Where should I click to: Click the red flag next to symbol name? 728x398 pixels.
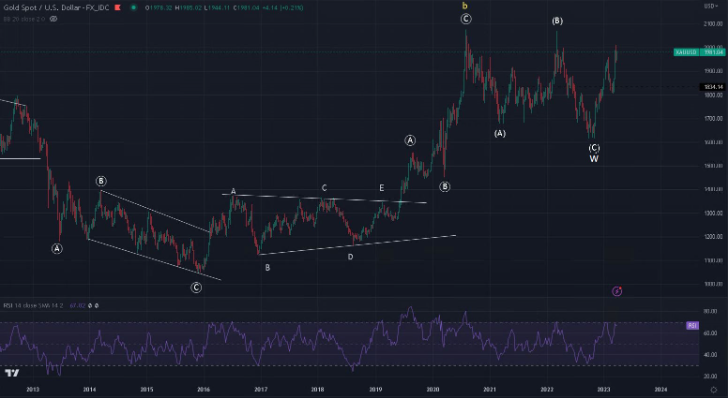pos(117,7)
